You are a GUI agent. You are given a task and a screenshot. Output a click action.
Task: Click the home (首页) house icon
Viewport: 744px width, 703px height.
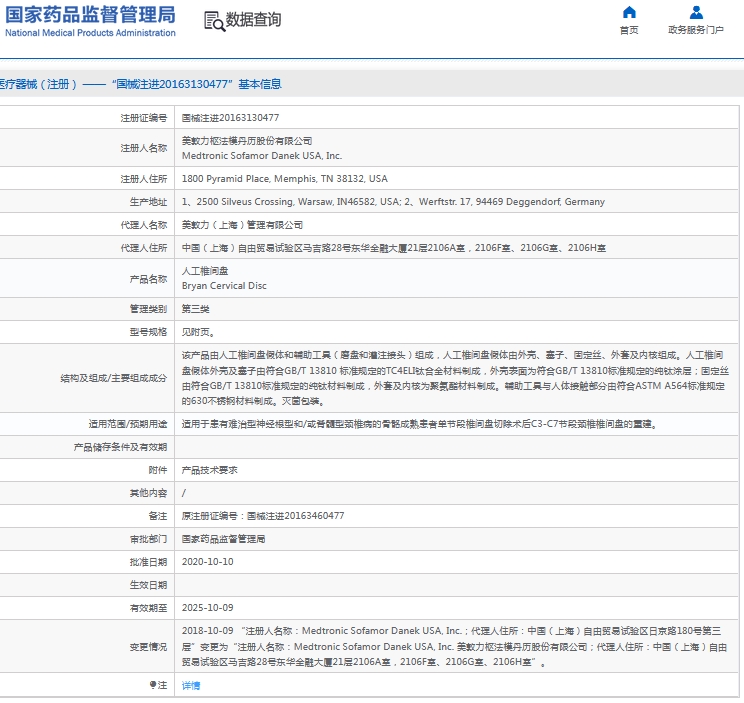[629, 12]
